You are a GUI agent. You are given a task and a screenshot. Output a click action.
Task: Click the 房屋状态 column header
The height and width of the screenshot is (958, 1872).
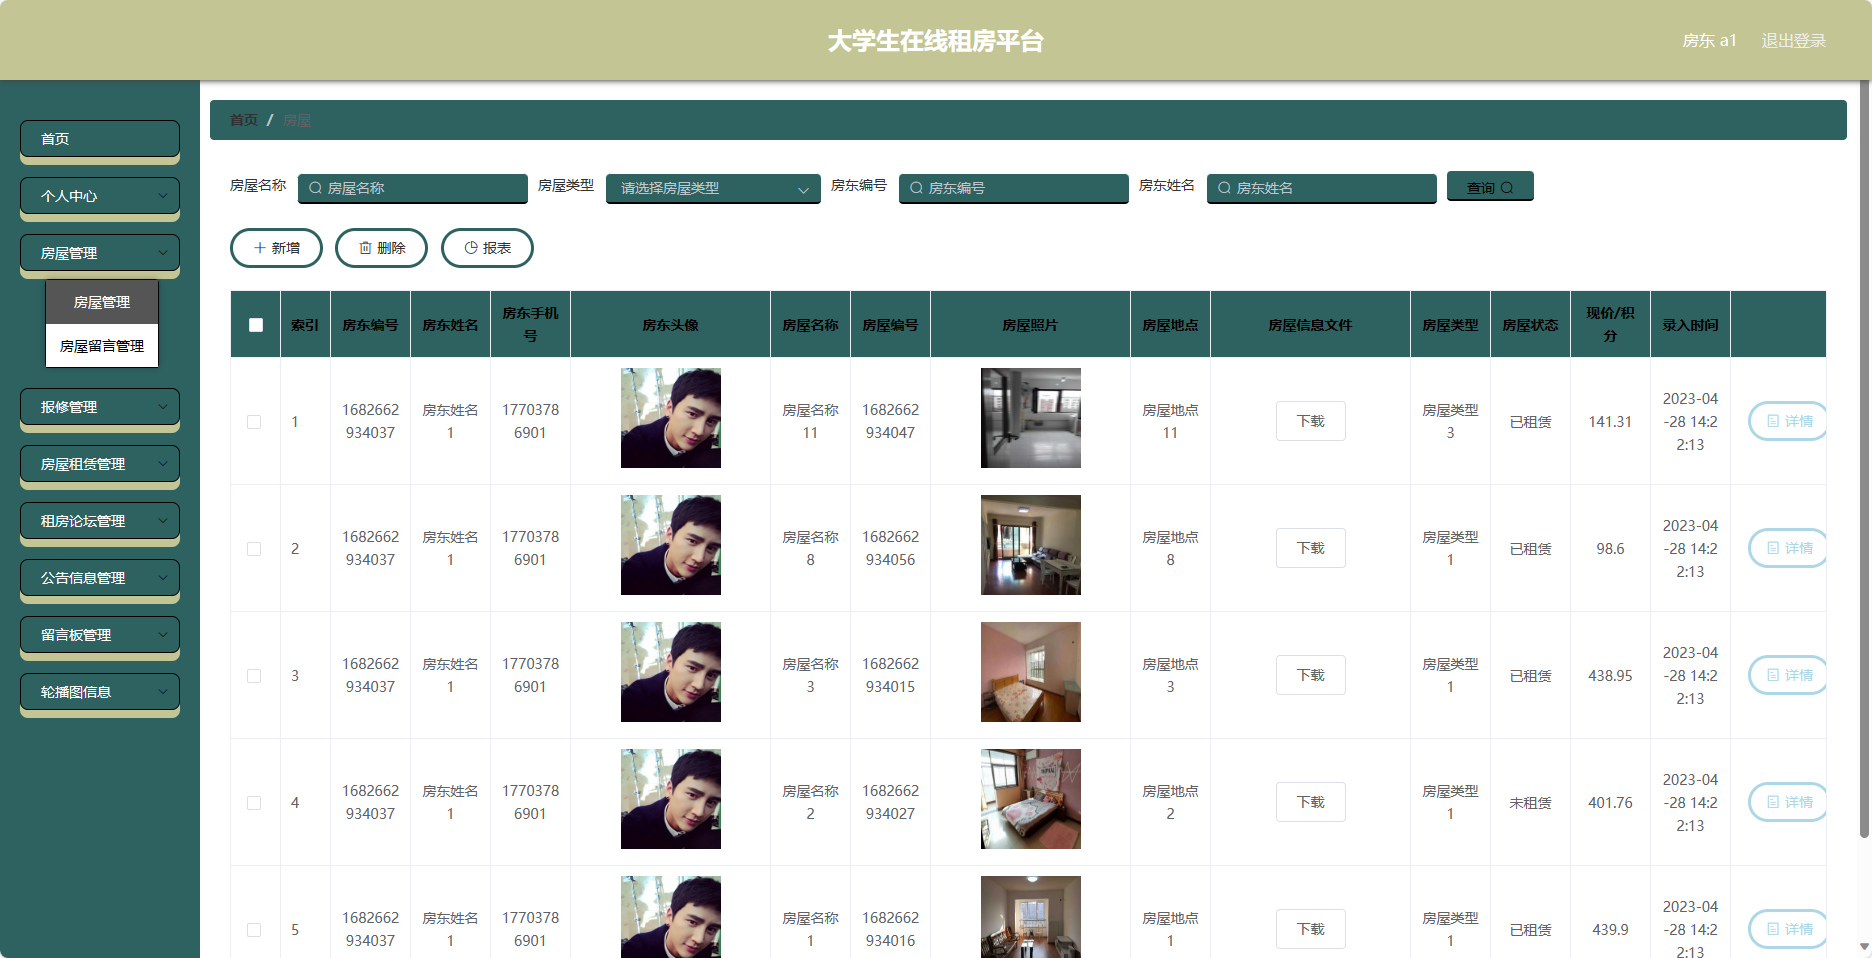pyautogui.click(x=1530, y=325)
